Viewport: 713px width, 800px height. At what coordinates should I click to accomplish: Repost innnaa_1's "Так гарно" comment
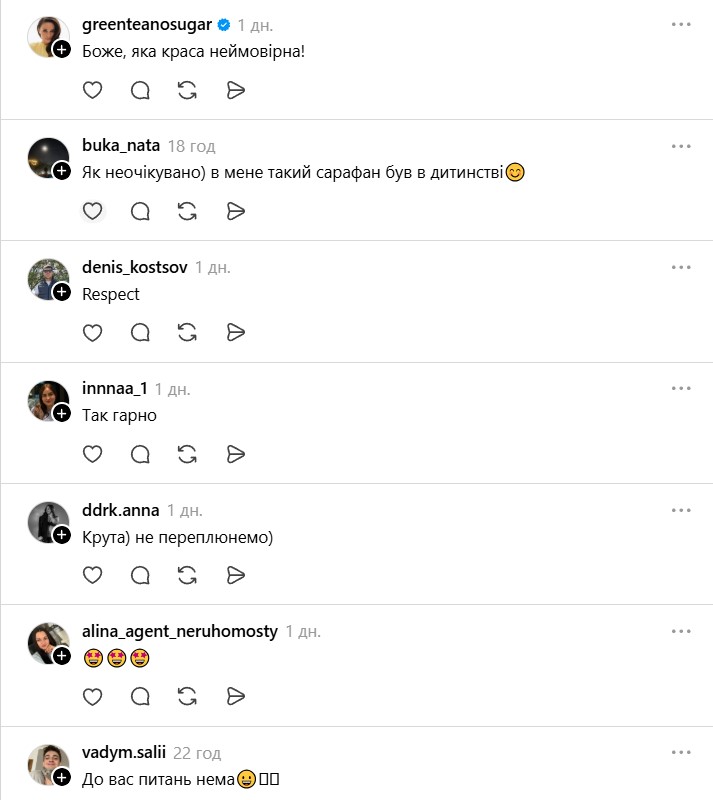(x=187, y=454)
